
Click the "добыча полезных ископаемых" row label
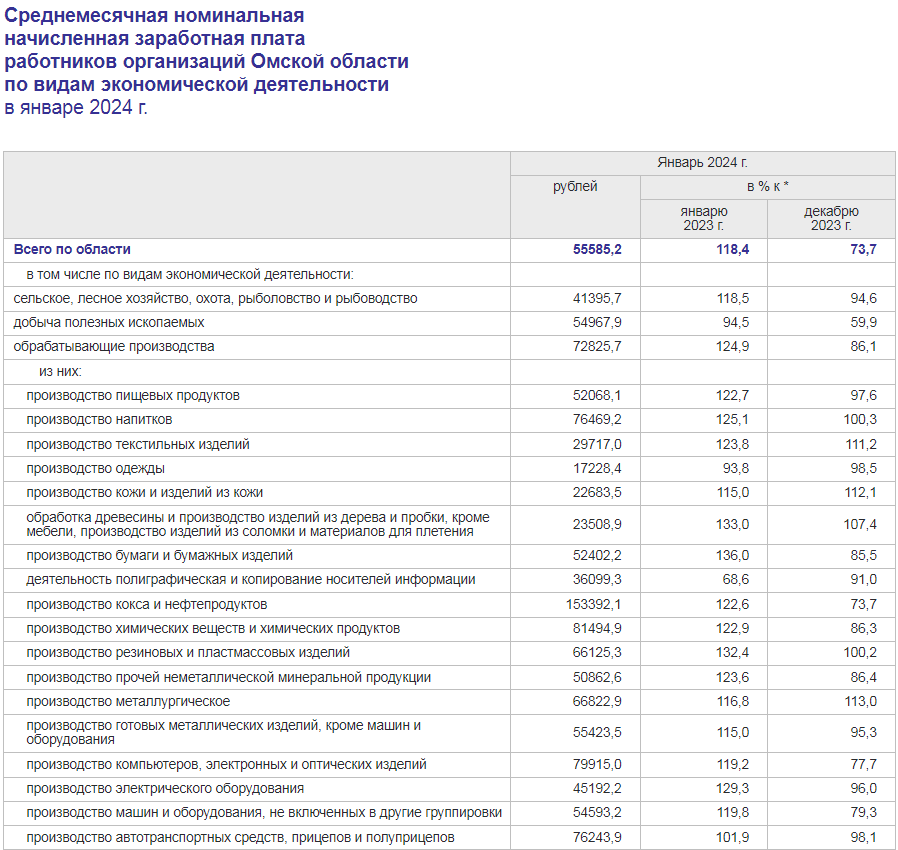point(109,322)
